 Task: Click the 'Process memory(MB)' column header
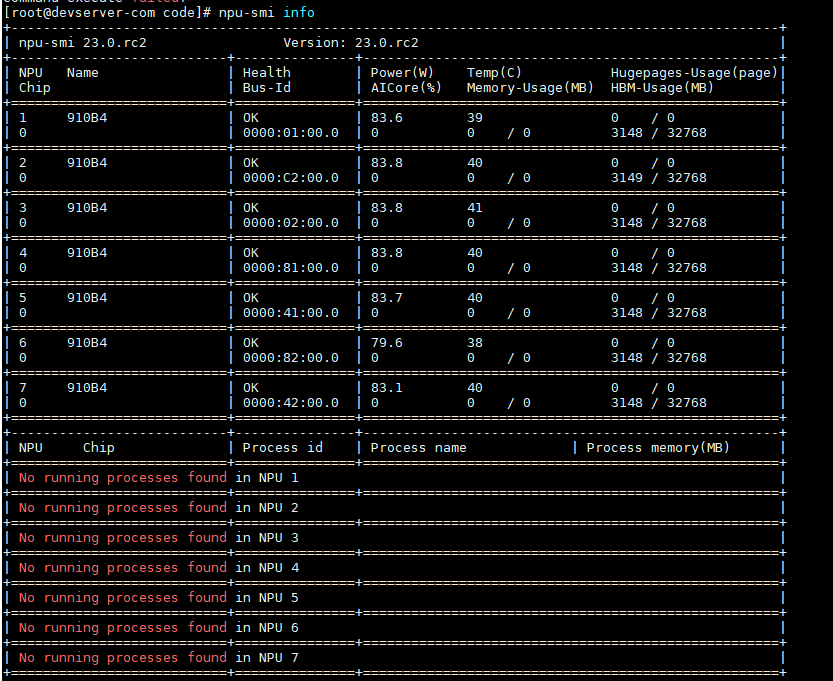point(658,448)
